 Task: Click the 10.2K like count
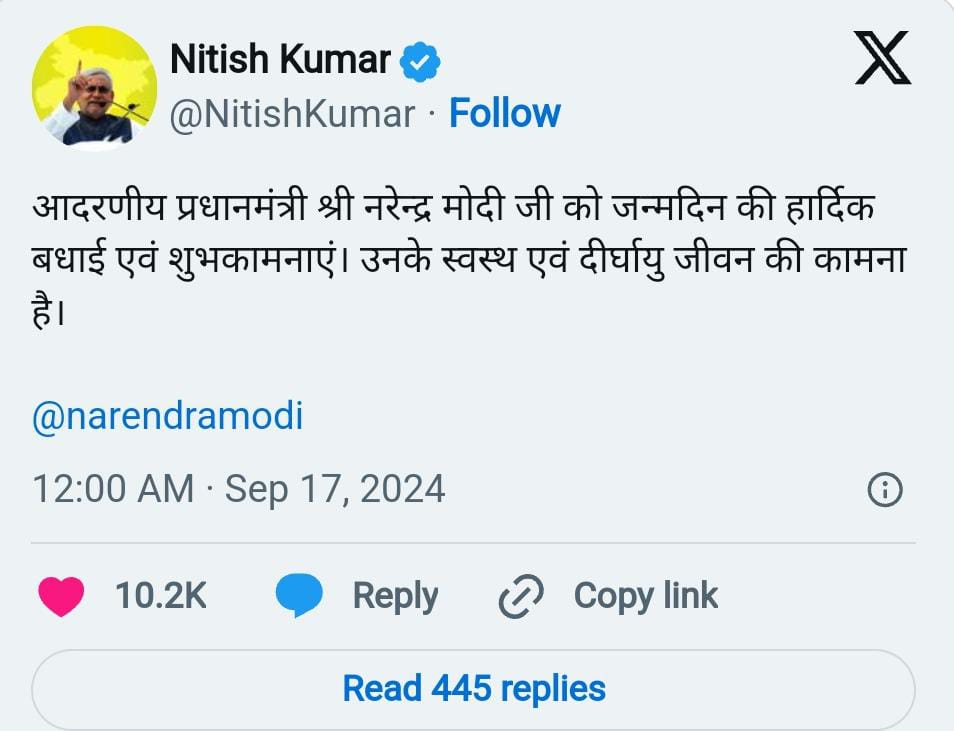point(163,595)
